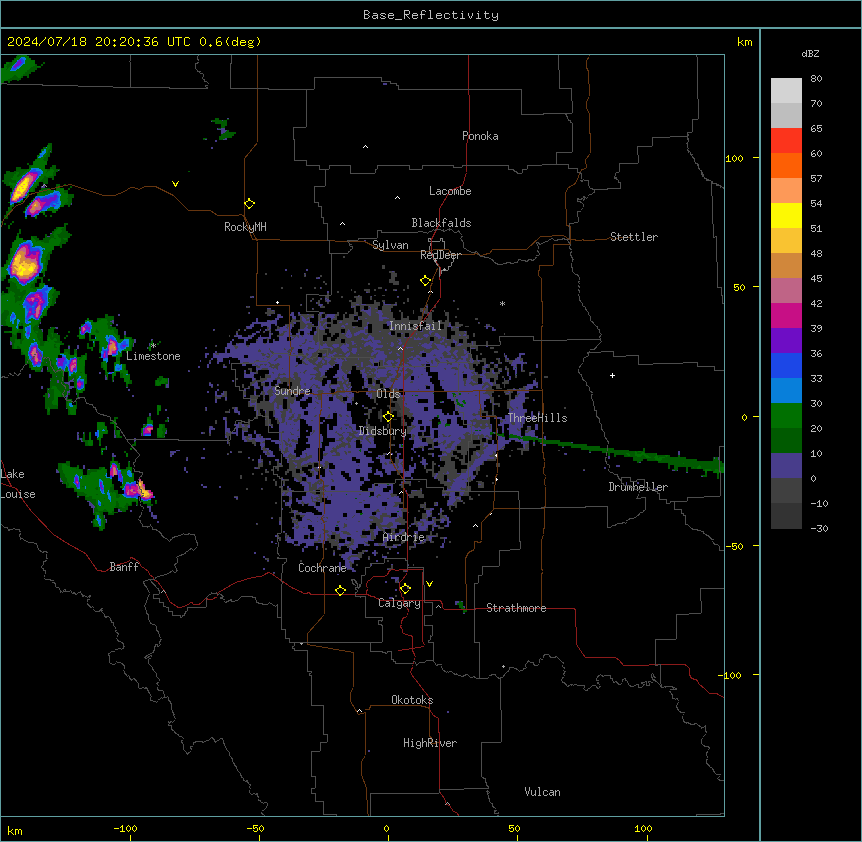Screen dimensions: 862x842
Task: Click the Limestone label
Action: pyautogui.click(x=153, y=356)
